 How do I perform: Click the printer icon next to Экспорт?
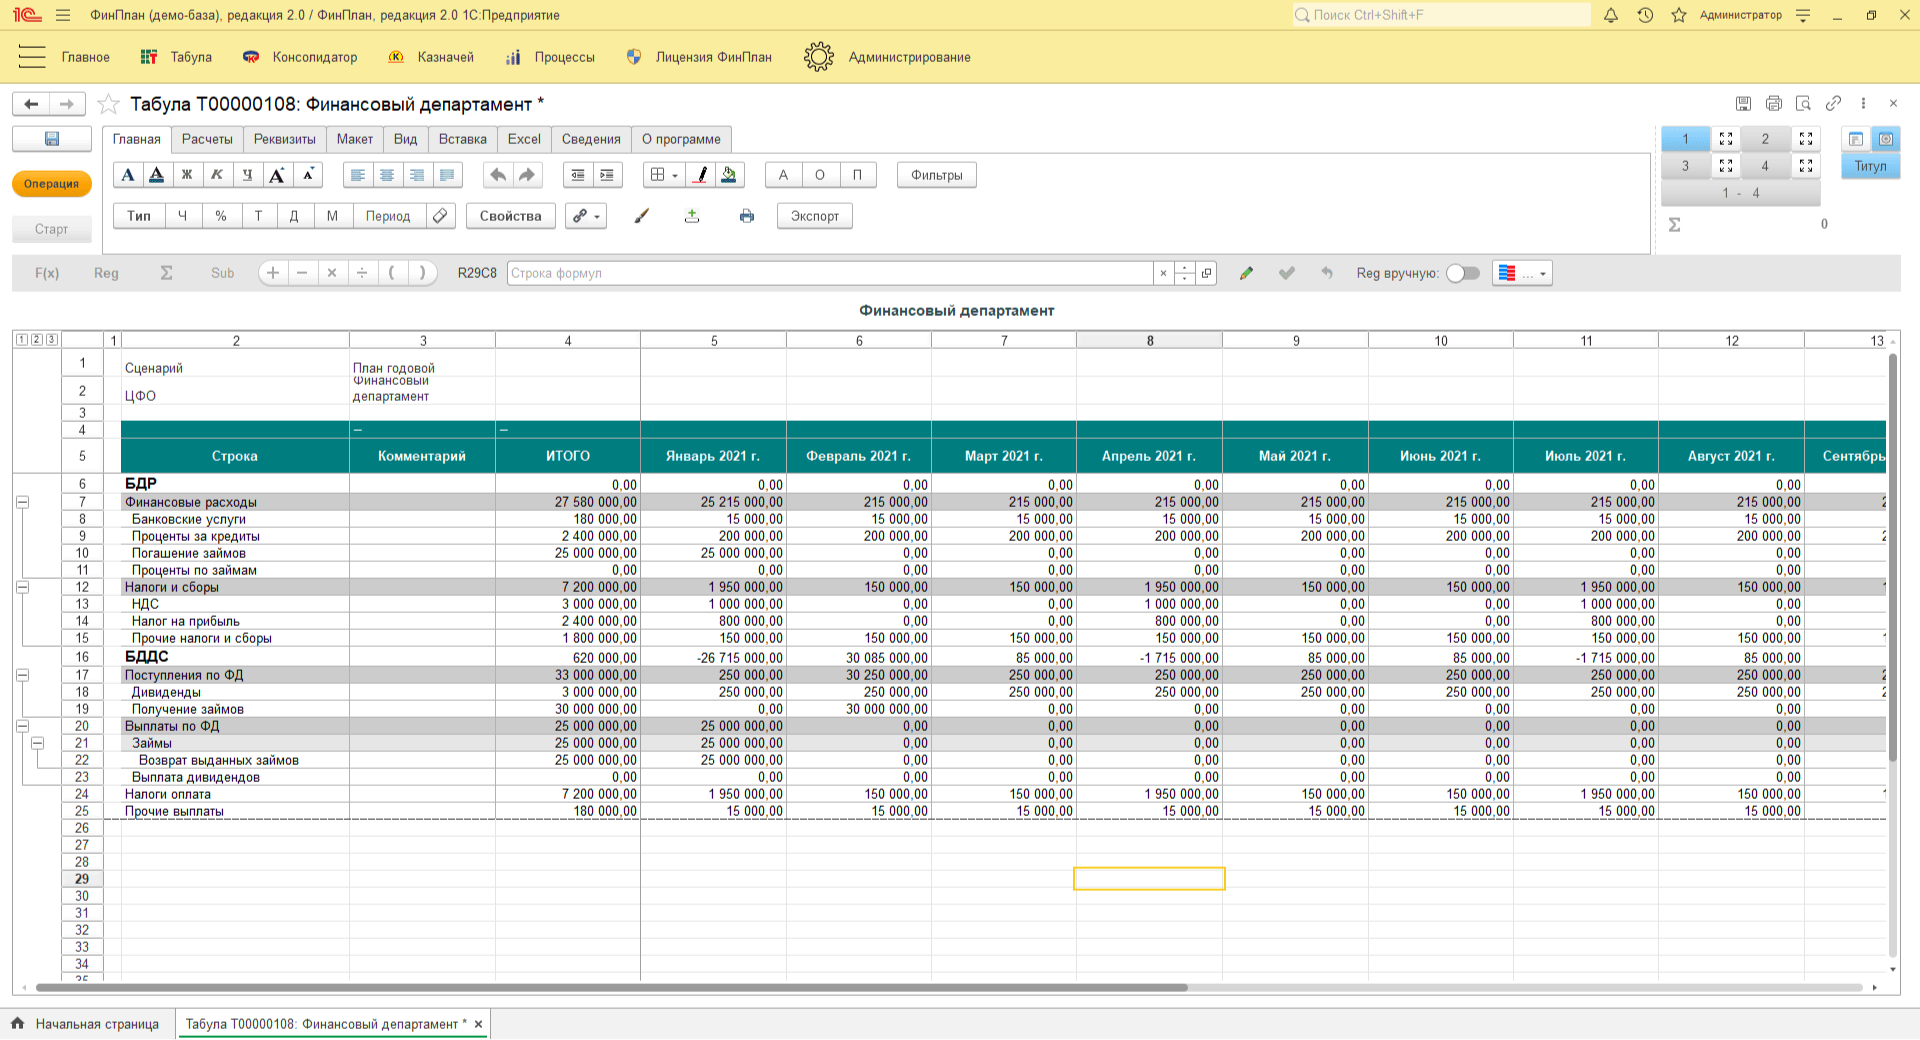coord(746,216)
